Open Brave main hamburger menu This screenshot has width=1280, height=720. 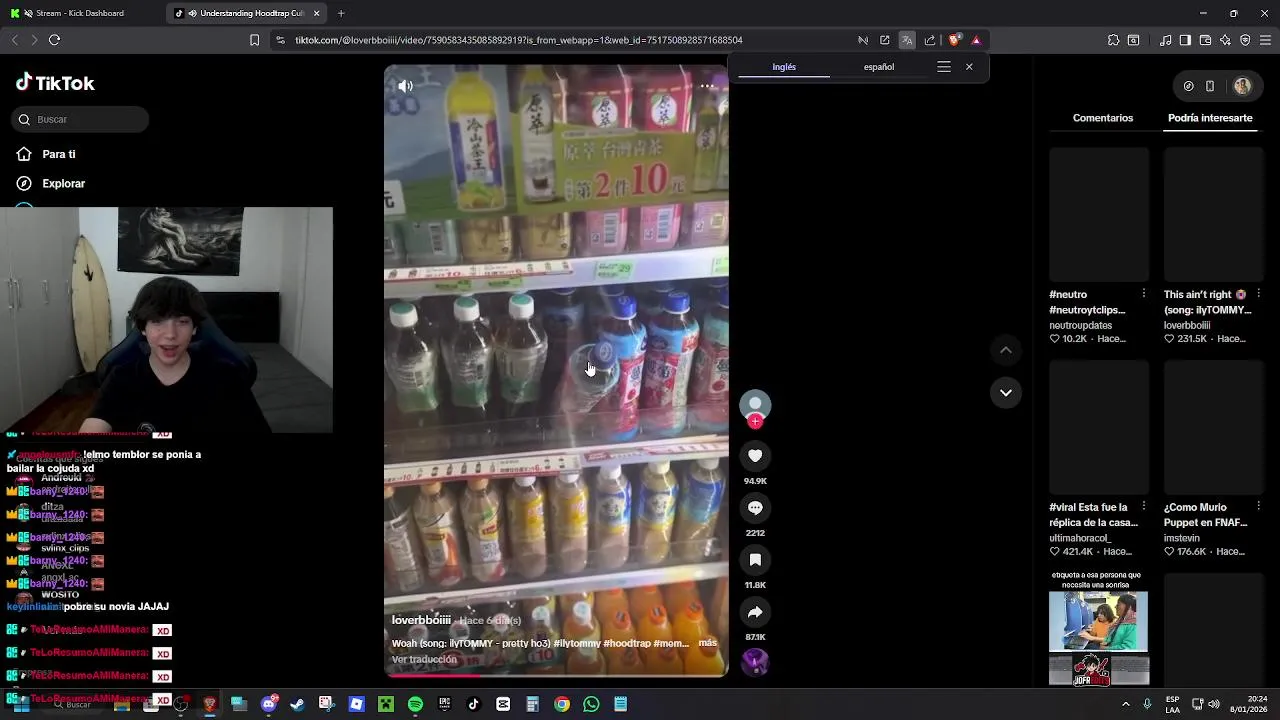(1265, 40)
